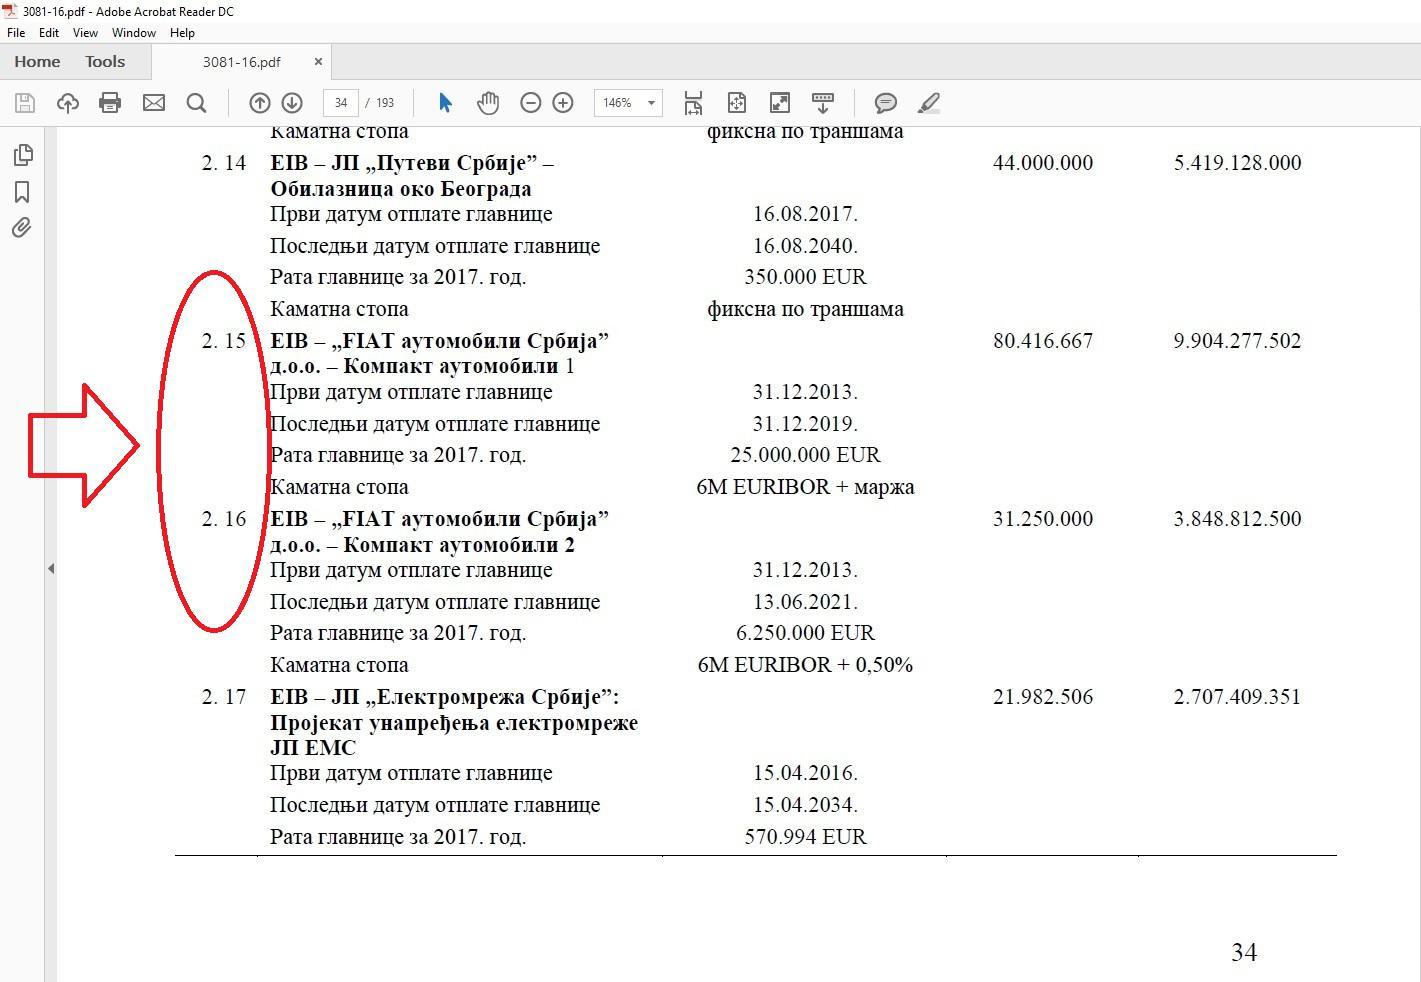Open the Find text magnifier icon
This screenshot has width=1421, height=982.
[x=196, y=103]
